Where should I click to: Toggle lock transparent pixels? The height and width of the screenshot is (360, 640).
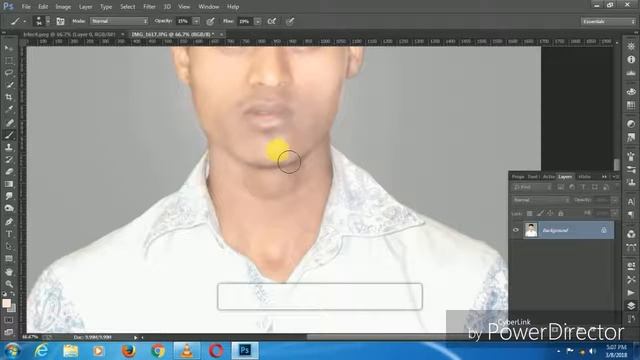[x=529, y=213]
